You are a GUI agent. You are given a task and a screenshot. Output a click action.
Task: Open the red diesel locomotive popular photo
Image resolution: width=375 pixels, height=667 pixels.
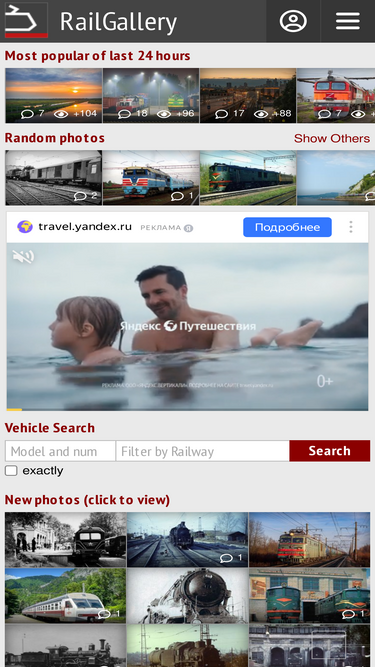(336, 96)
